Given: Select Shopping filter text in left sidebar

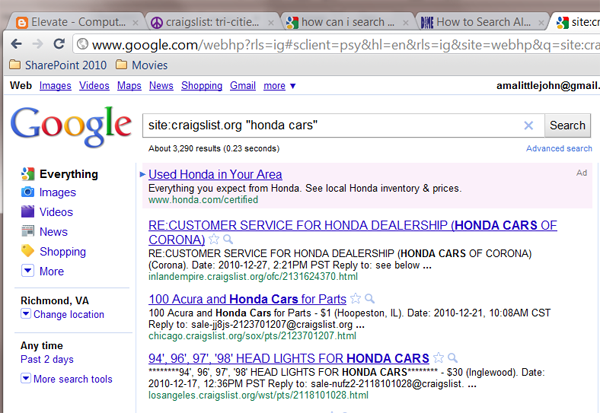Looking at the screenshot, I should [x=62, y=252].
